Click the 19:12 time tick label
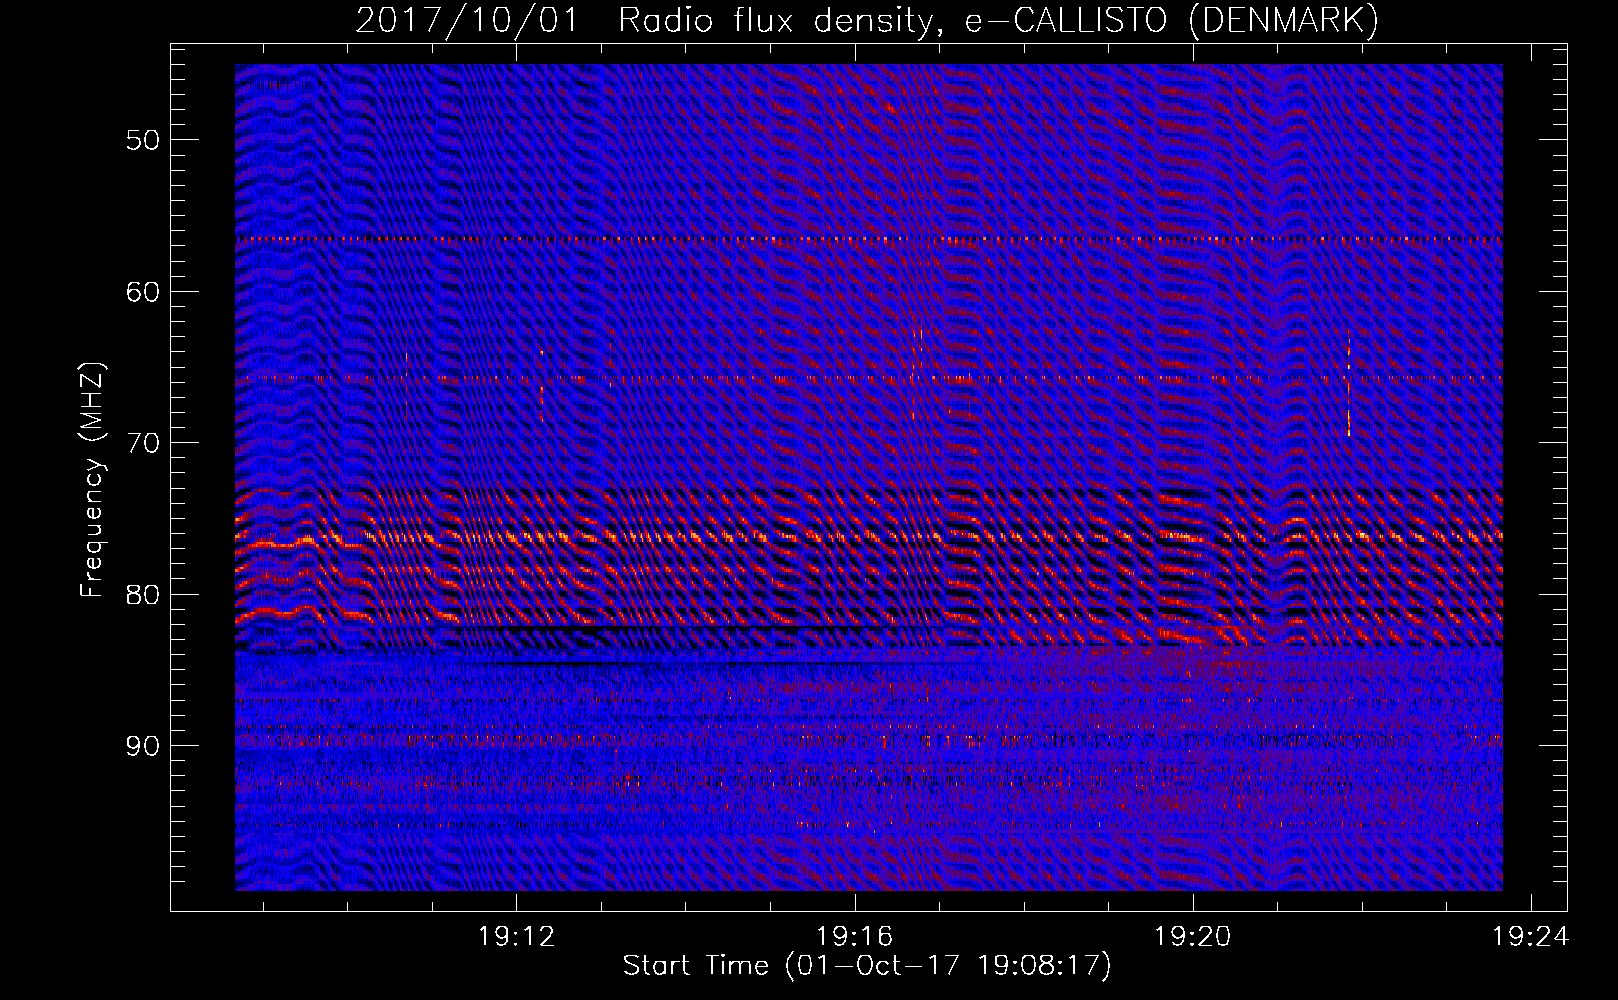The width and height of the screenshot is (1618, 1000). click(516, 937)
